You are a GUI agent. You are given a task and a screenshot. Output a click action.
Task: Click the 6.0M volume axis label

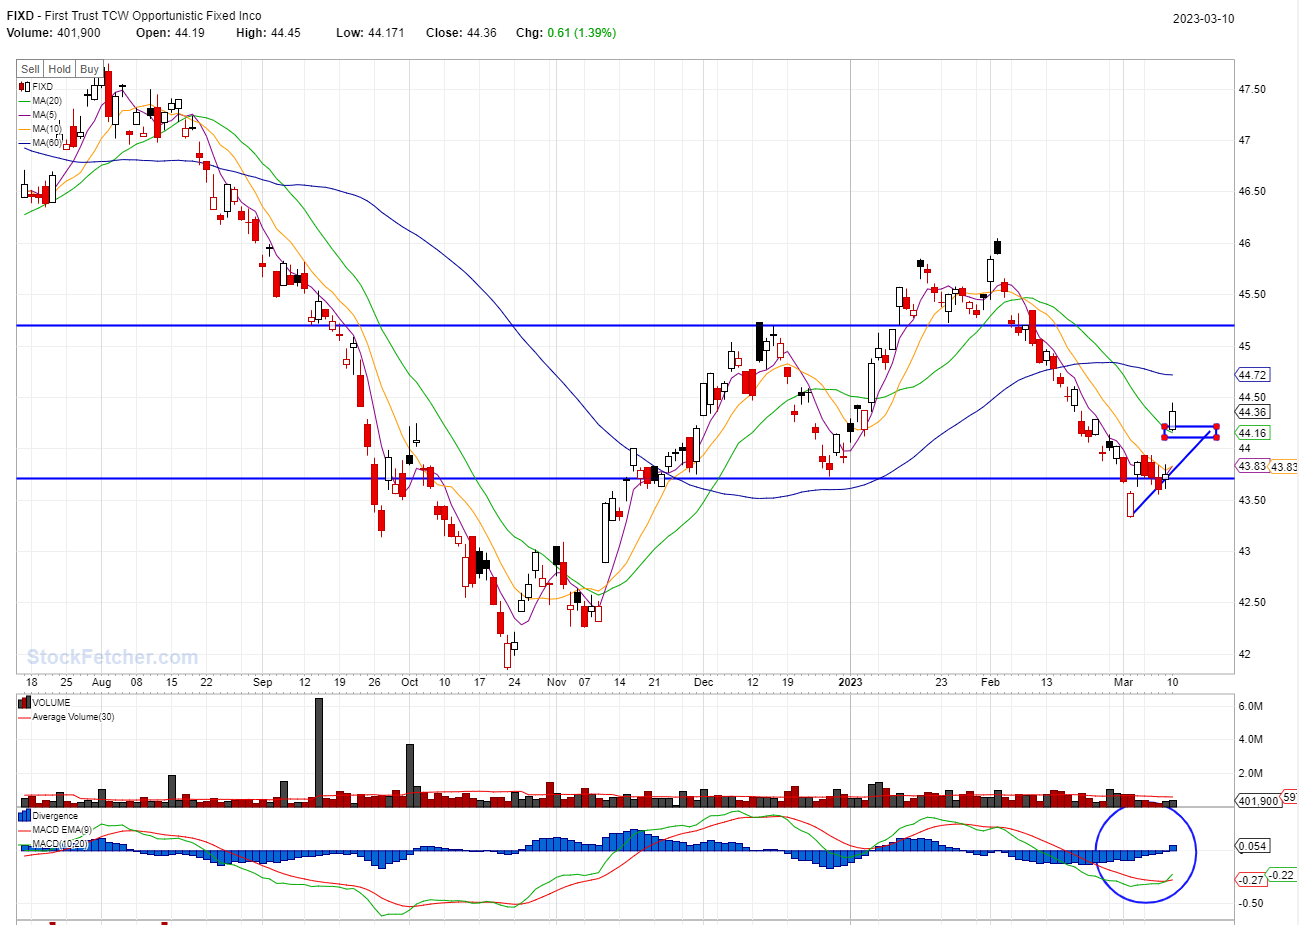(x=1250, y=706)
